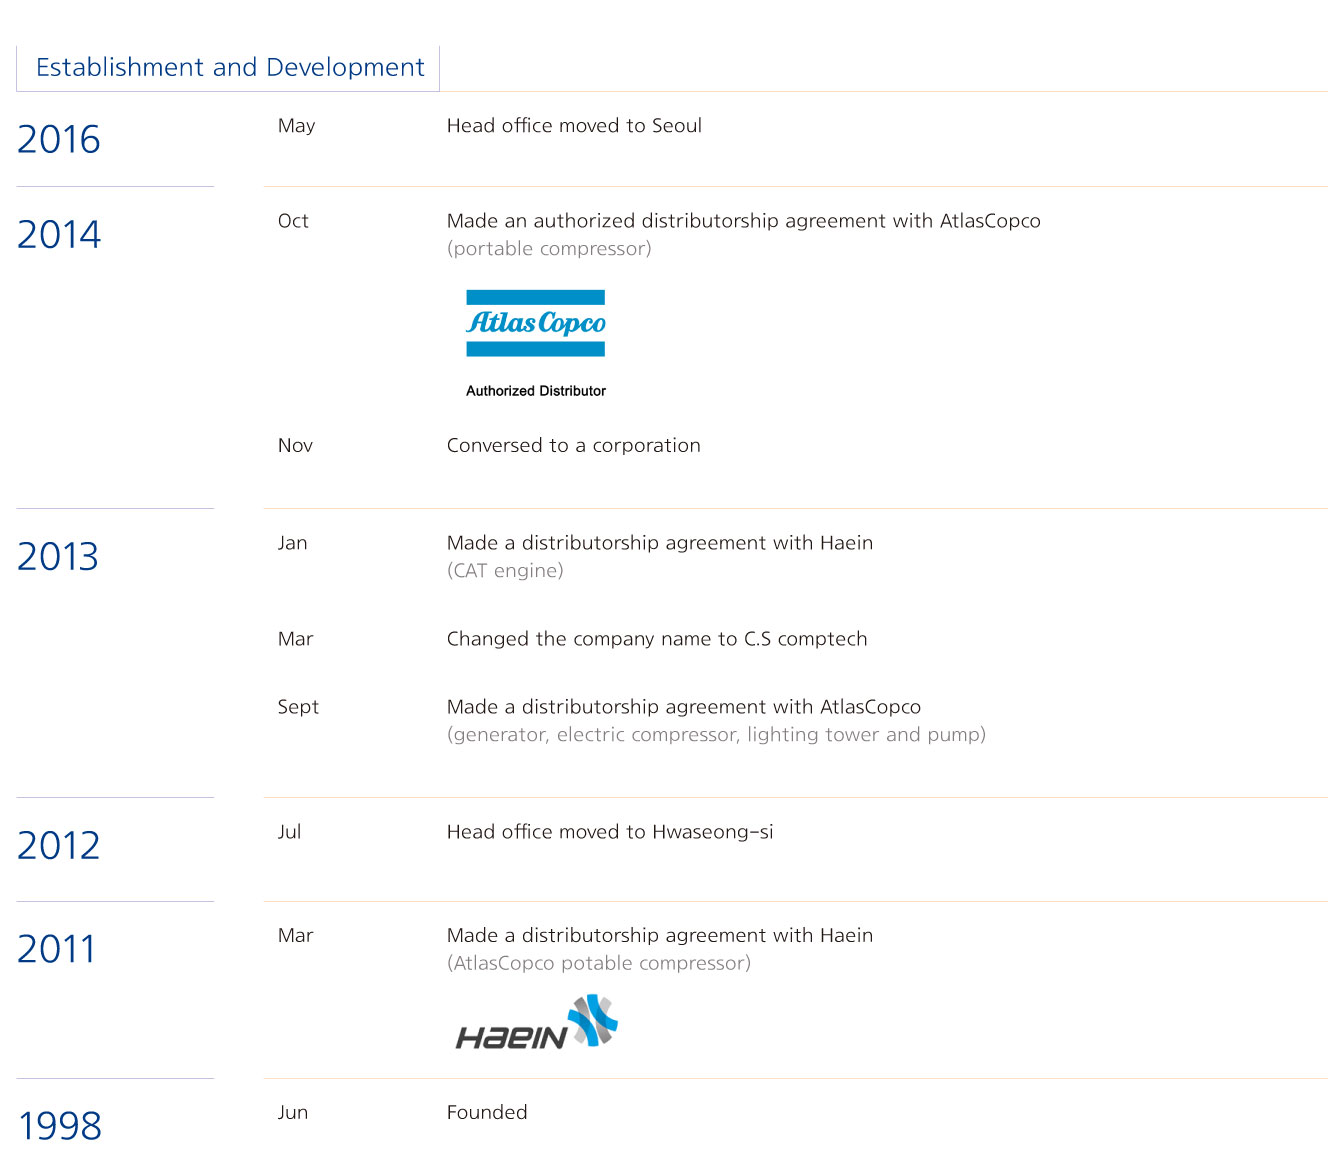Screen dimensions: 1344x1175
Task: Click the May month label
Action: point(297,126)
